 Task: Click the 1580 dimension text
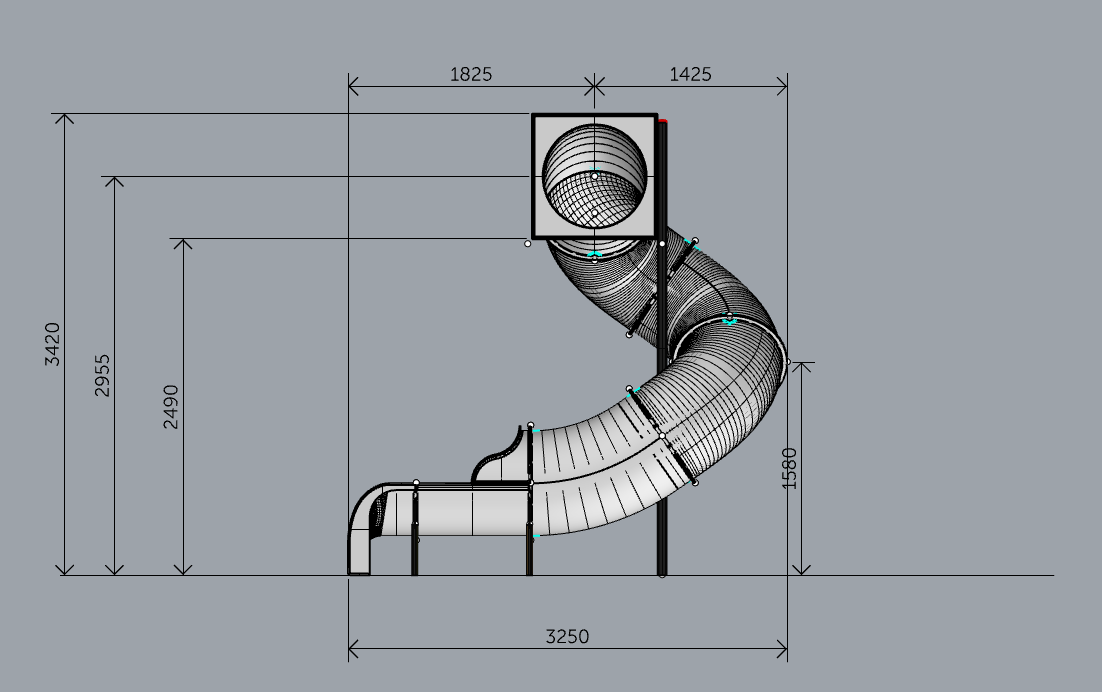pyautogui.click(x=789, y=468)
